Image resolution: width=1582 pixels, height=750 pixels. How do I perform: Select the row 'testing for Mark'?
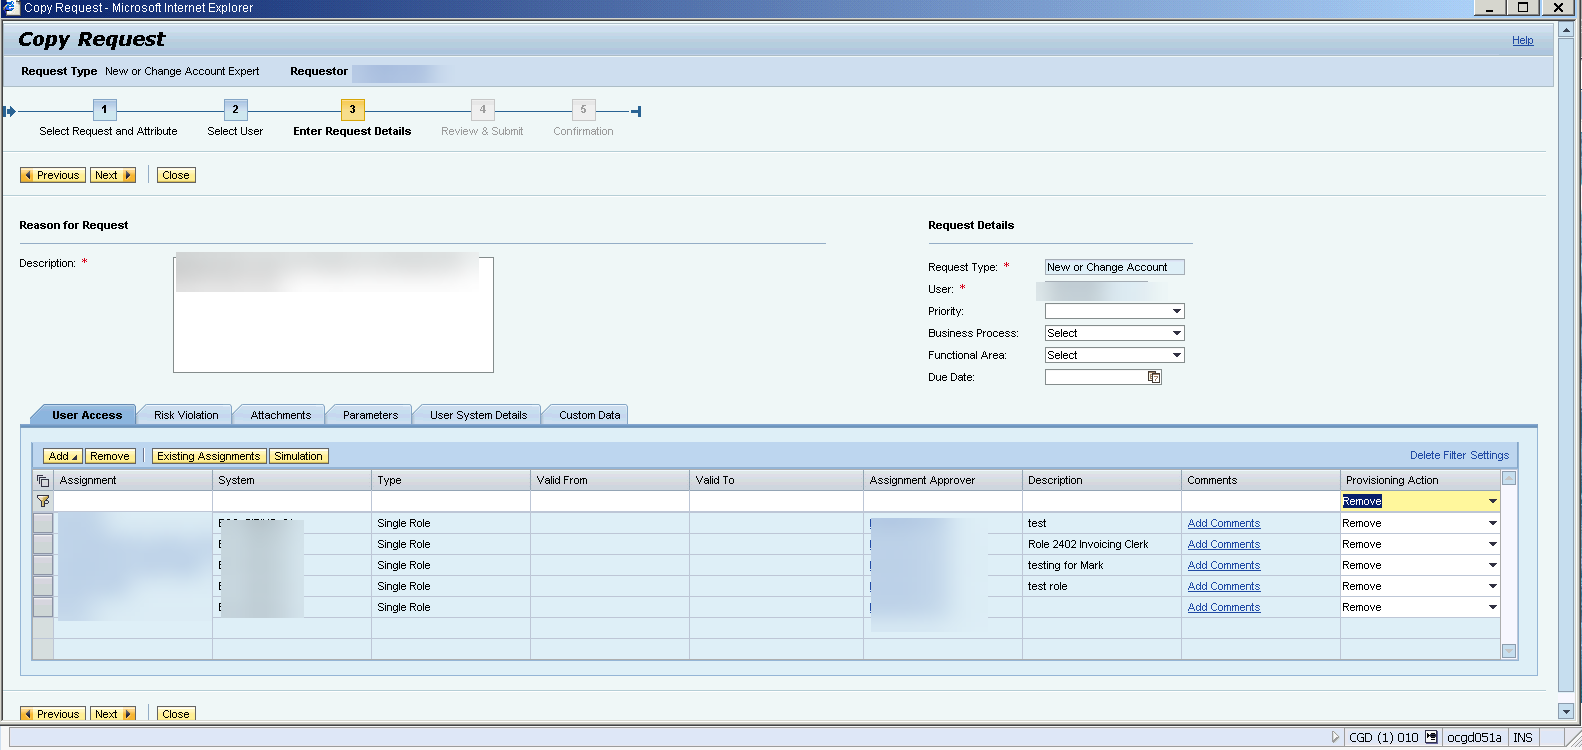[43, 565]
